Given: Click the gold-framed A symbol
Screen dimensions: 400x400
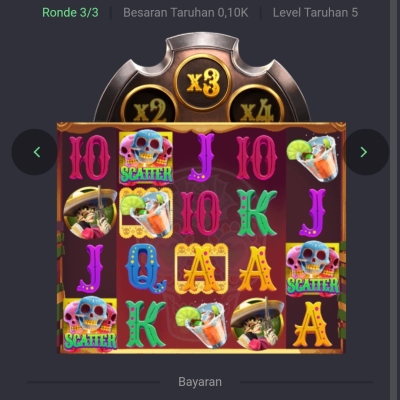Looking at the screenshot, I should pyautogui.click(x=201, y=269).
